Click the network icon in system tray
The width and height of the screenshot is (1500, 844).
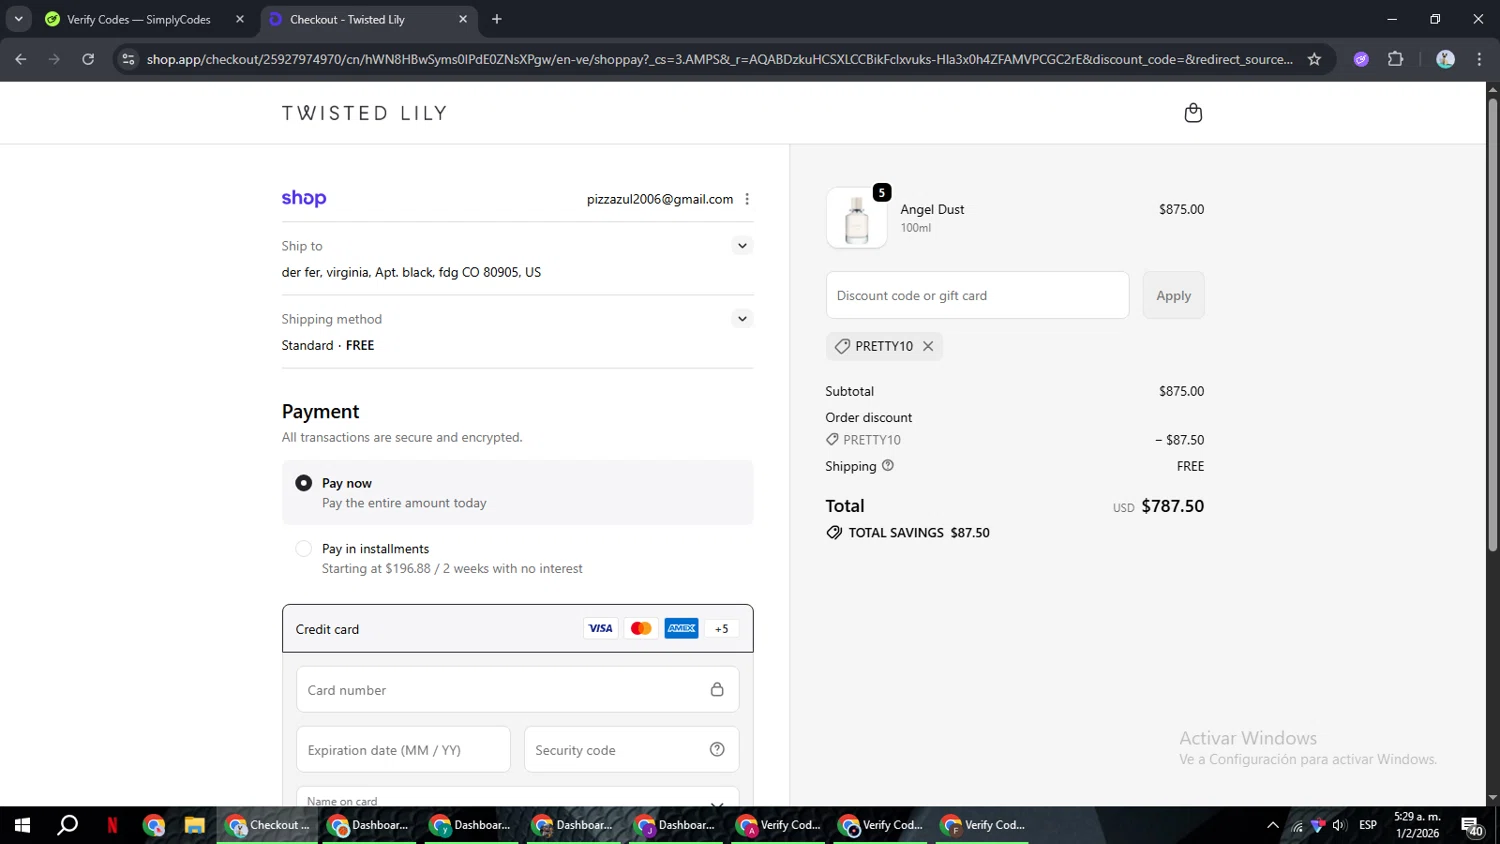tap(1297, 825)
